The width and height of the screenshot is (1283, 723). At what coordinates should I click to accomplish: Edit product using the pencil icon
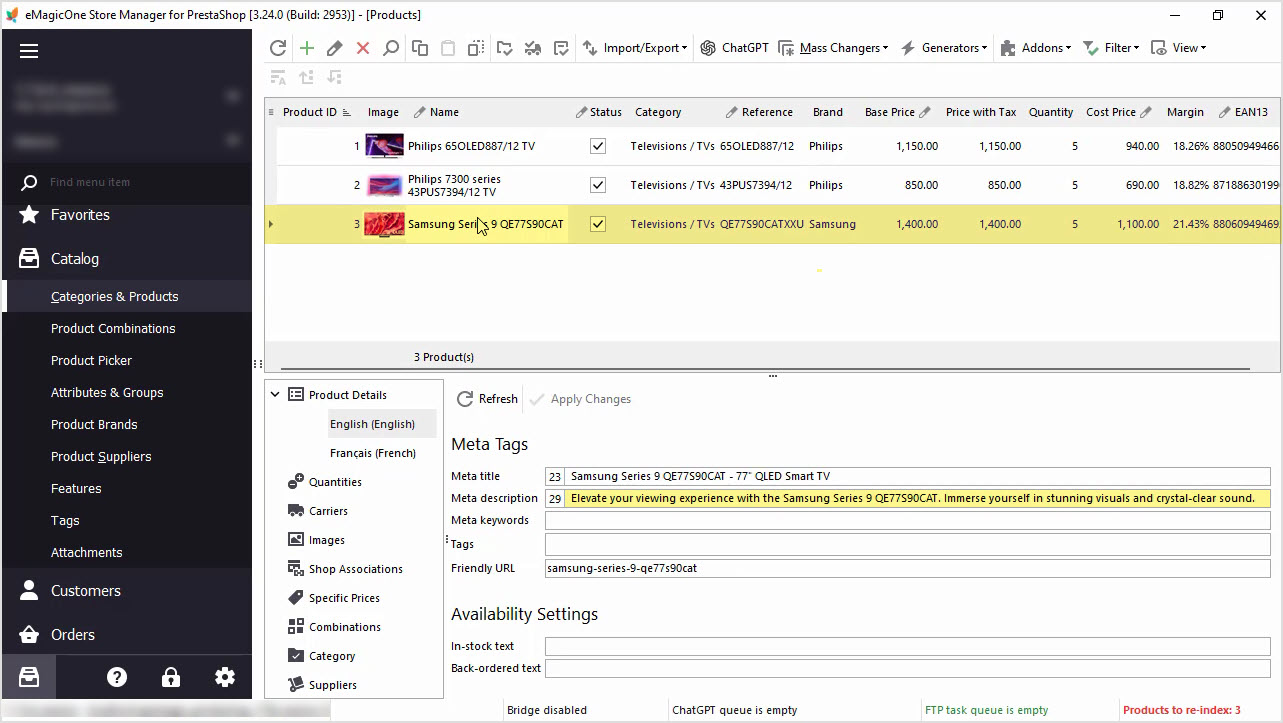[335, 48]
